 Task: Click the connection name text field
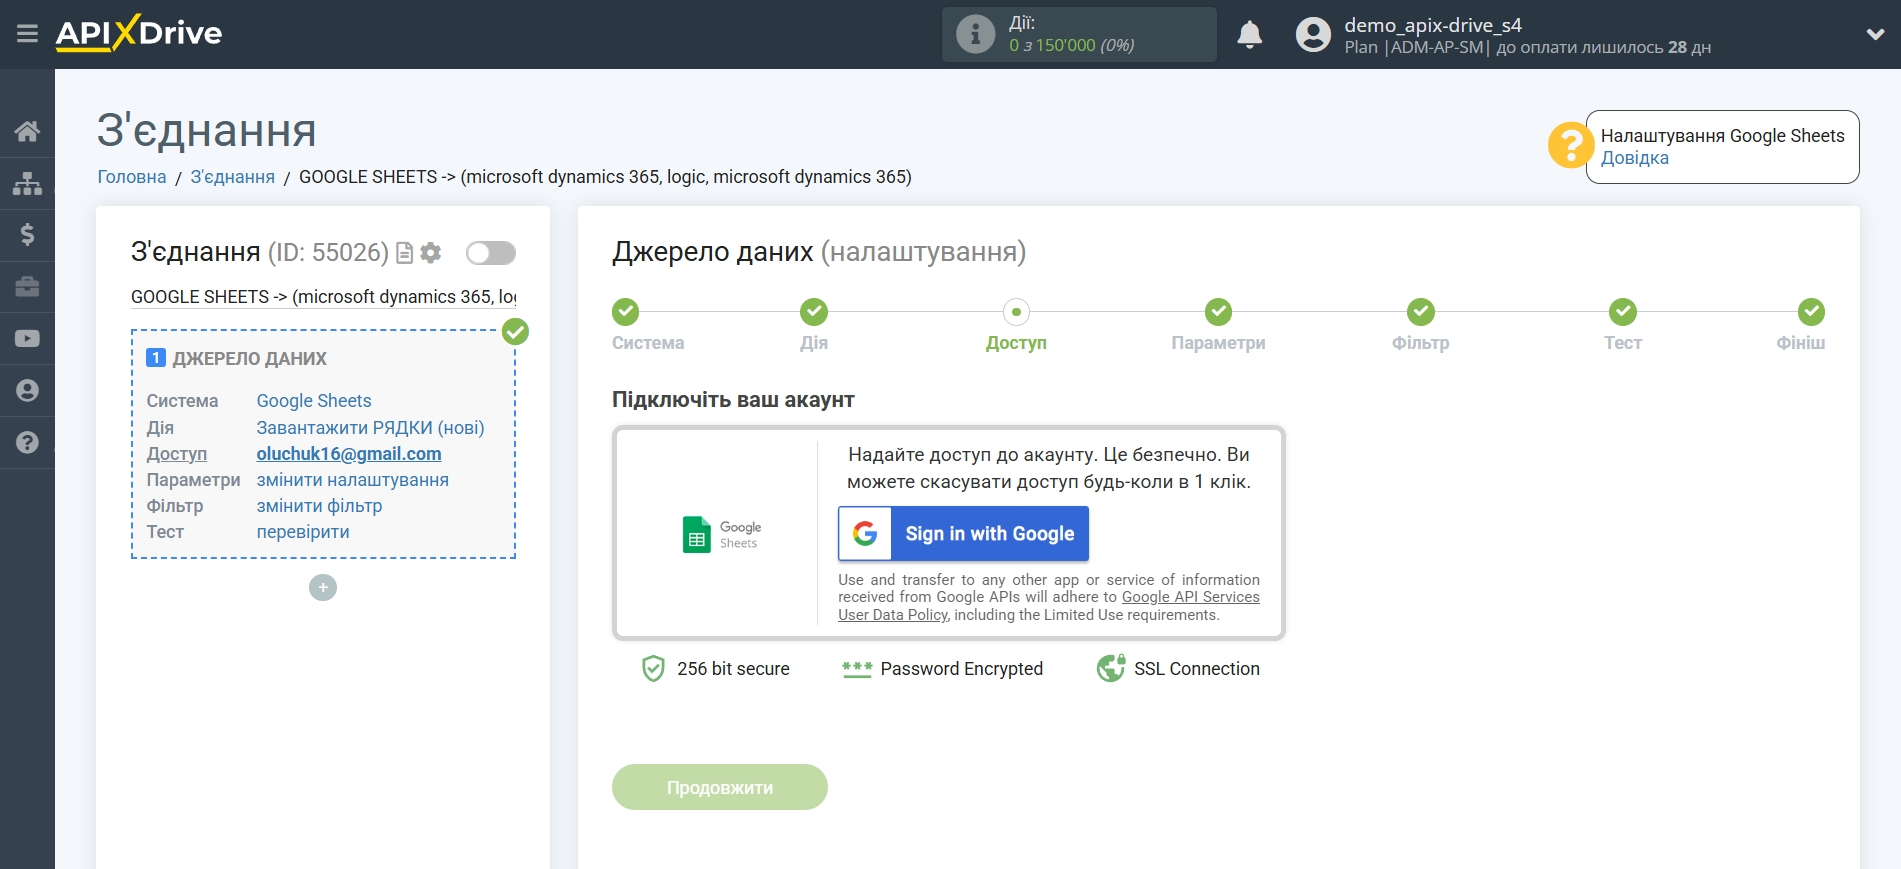323,297
